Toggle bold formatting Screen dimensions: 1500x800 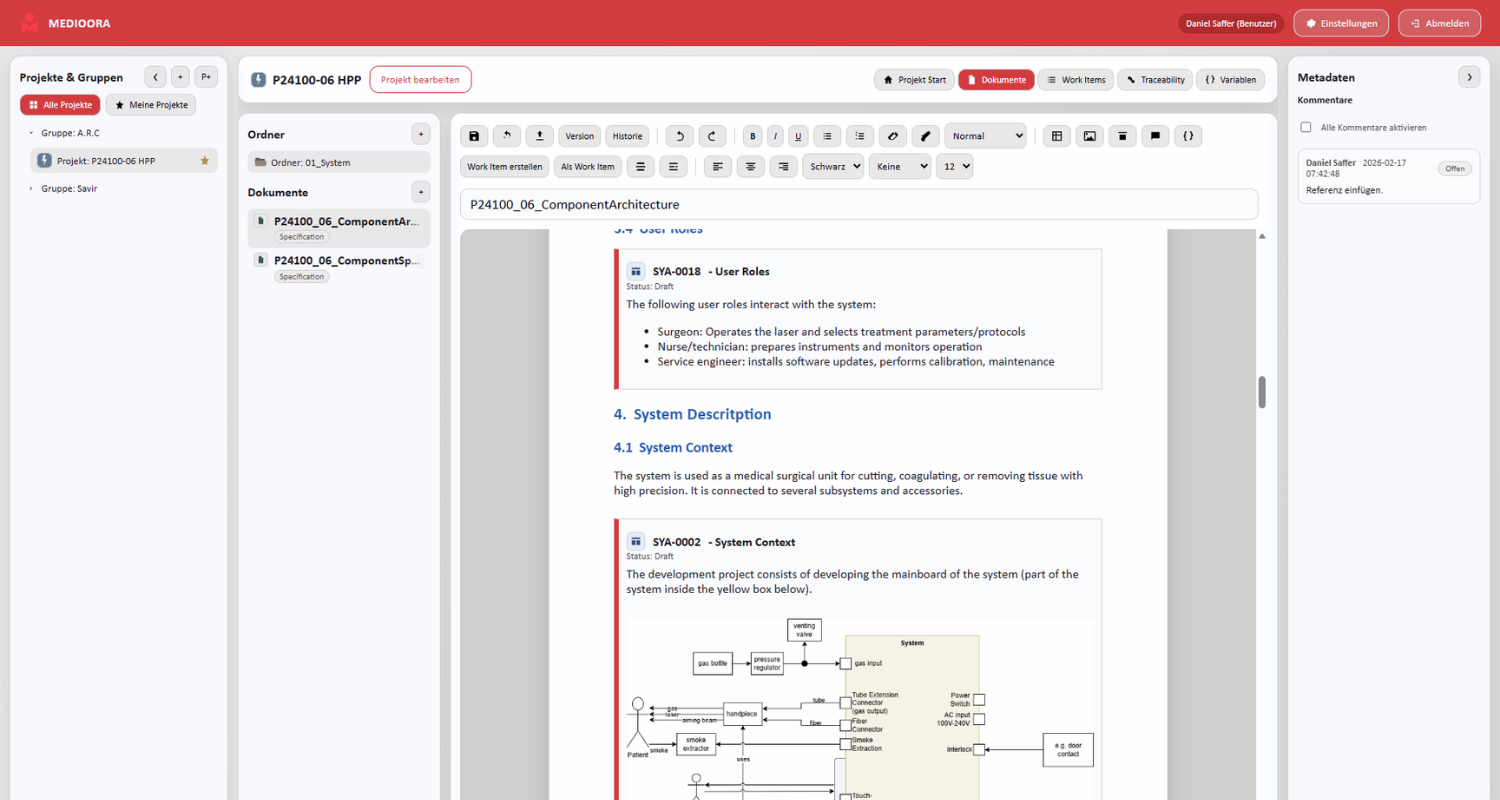pyautogui.click(x=752, y=136)
